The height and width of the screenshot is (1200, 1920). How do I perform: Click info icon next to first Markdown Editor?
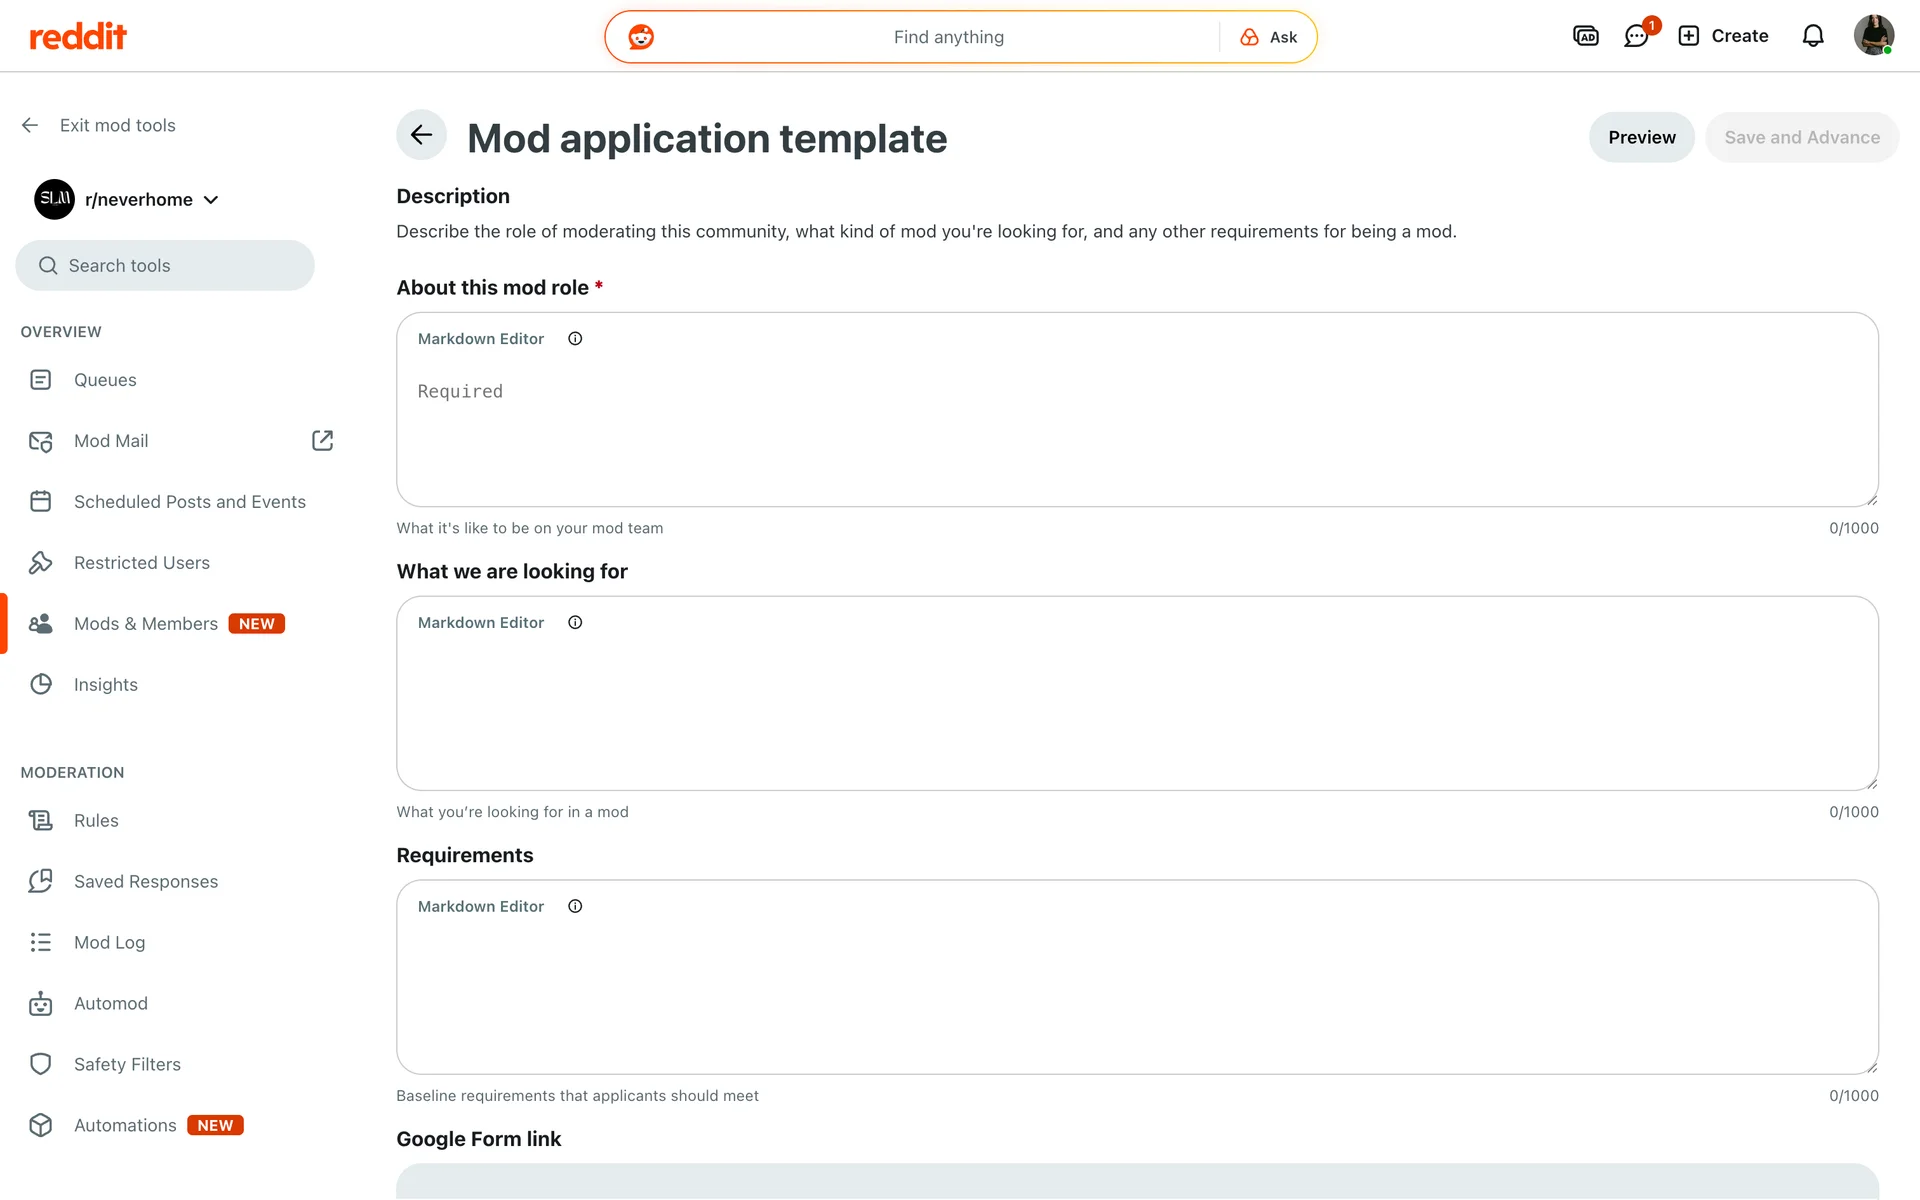coord(575,339)
